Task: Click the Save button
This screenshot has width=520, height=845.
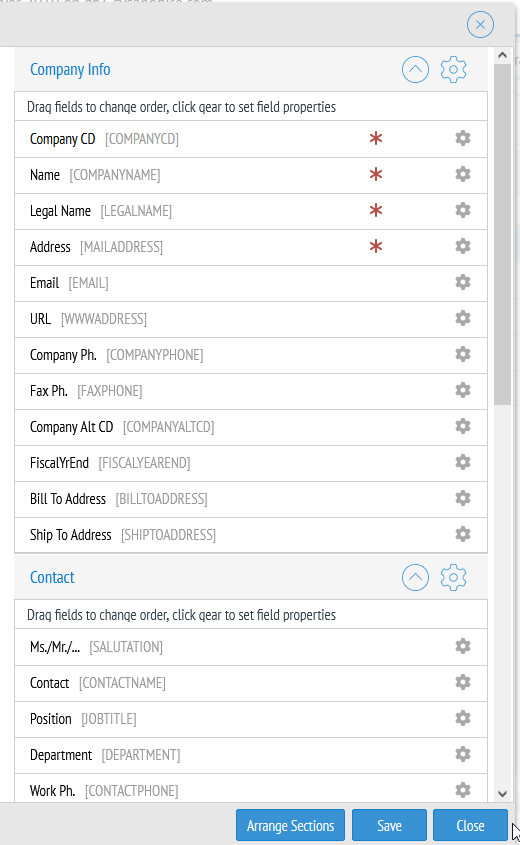Action: click(x=389, y=826)
